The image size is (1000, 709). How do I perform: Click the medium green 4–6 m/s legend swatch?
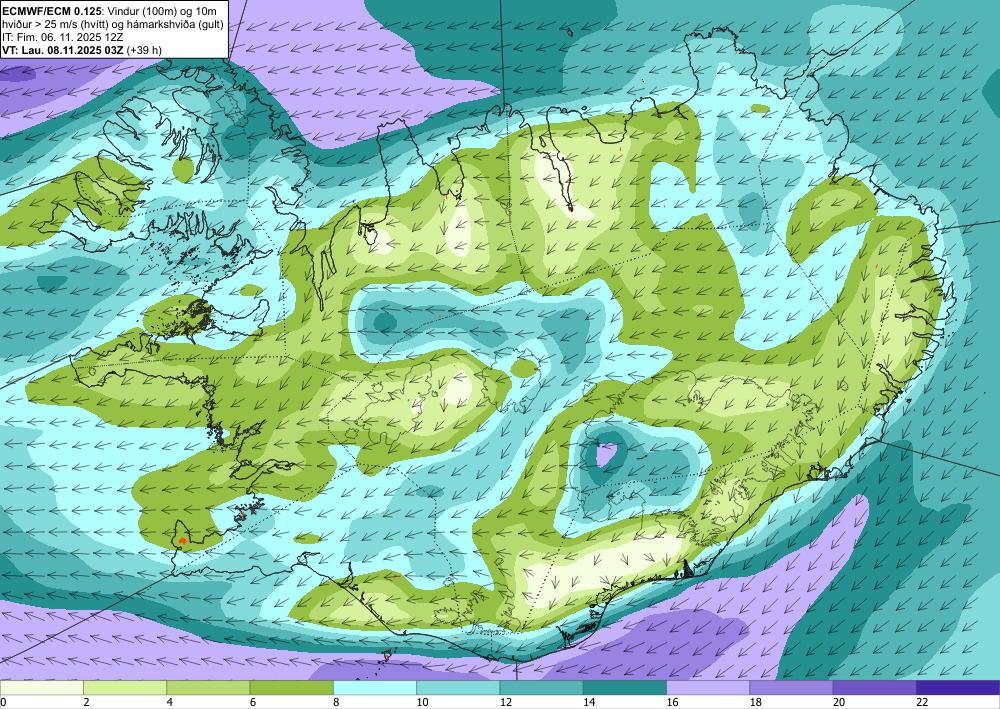(x=209, y=688)
